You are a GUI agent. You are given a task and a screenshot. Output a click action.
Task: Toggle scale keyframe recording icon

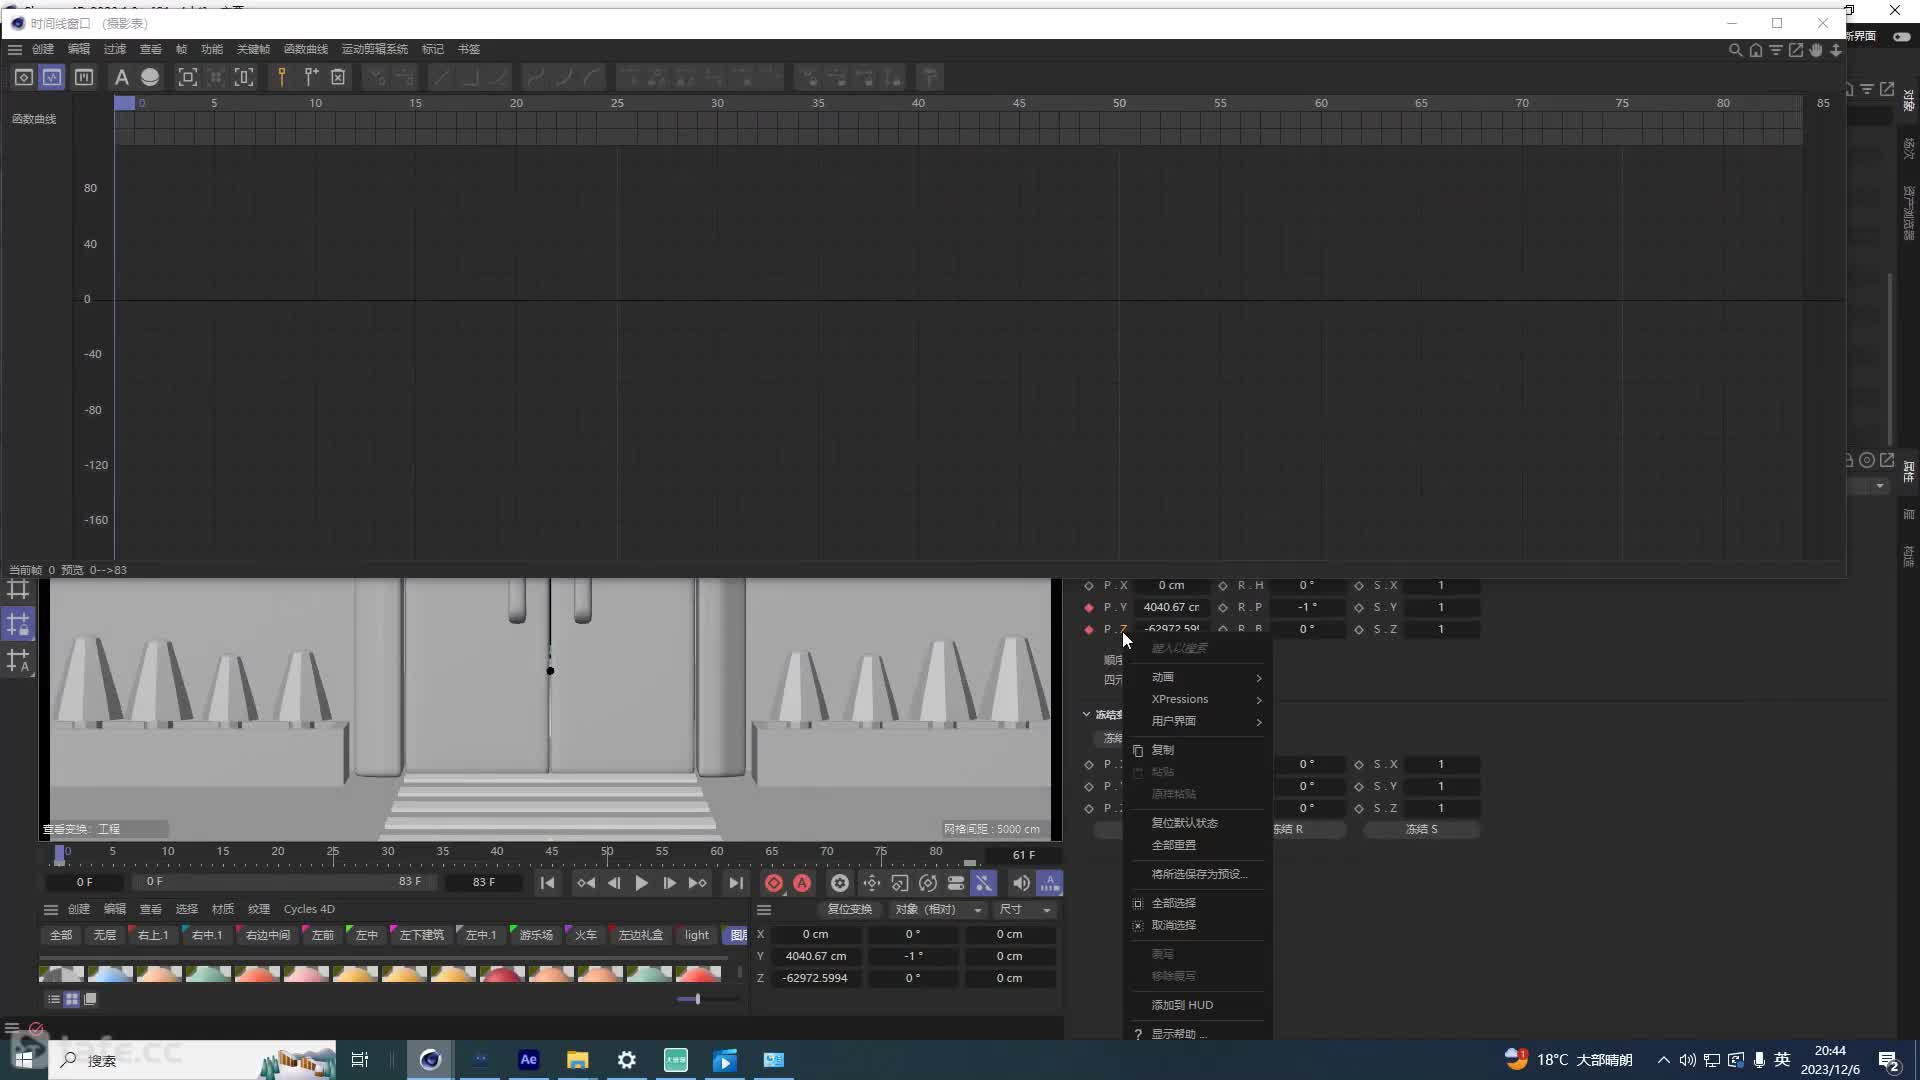pos(900,883)
